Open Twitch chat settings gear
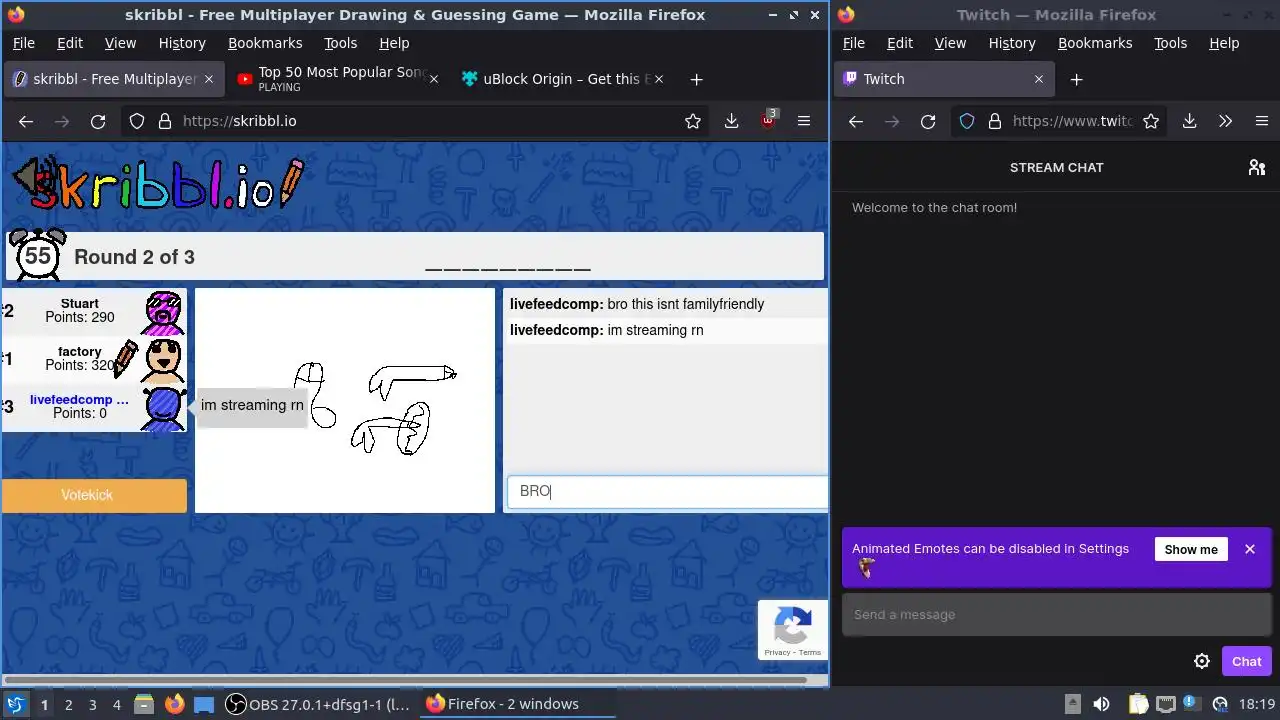The width and height of the screenshot is (1280, 720). pyautogui.click(x=1202, y=661)
